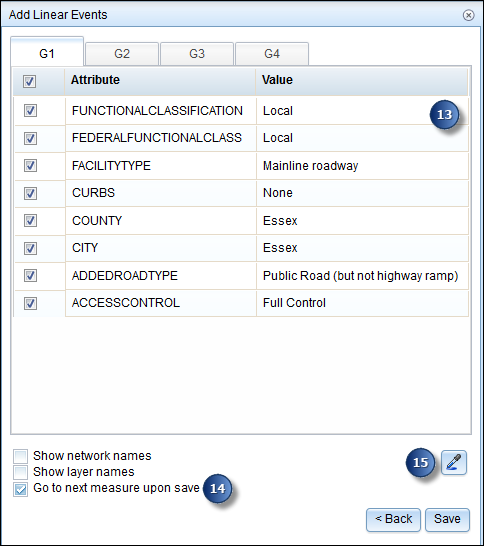This screenshot has height=546, width=484.
Task: Enable Show network names option
Action: 21,456
